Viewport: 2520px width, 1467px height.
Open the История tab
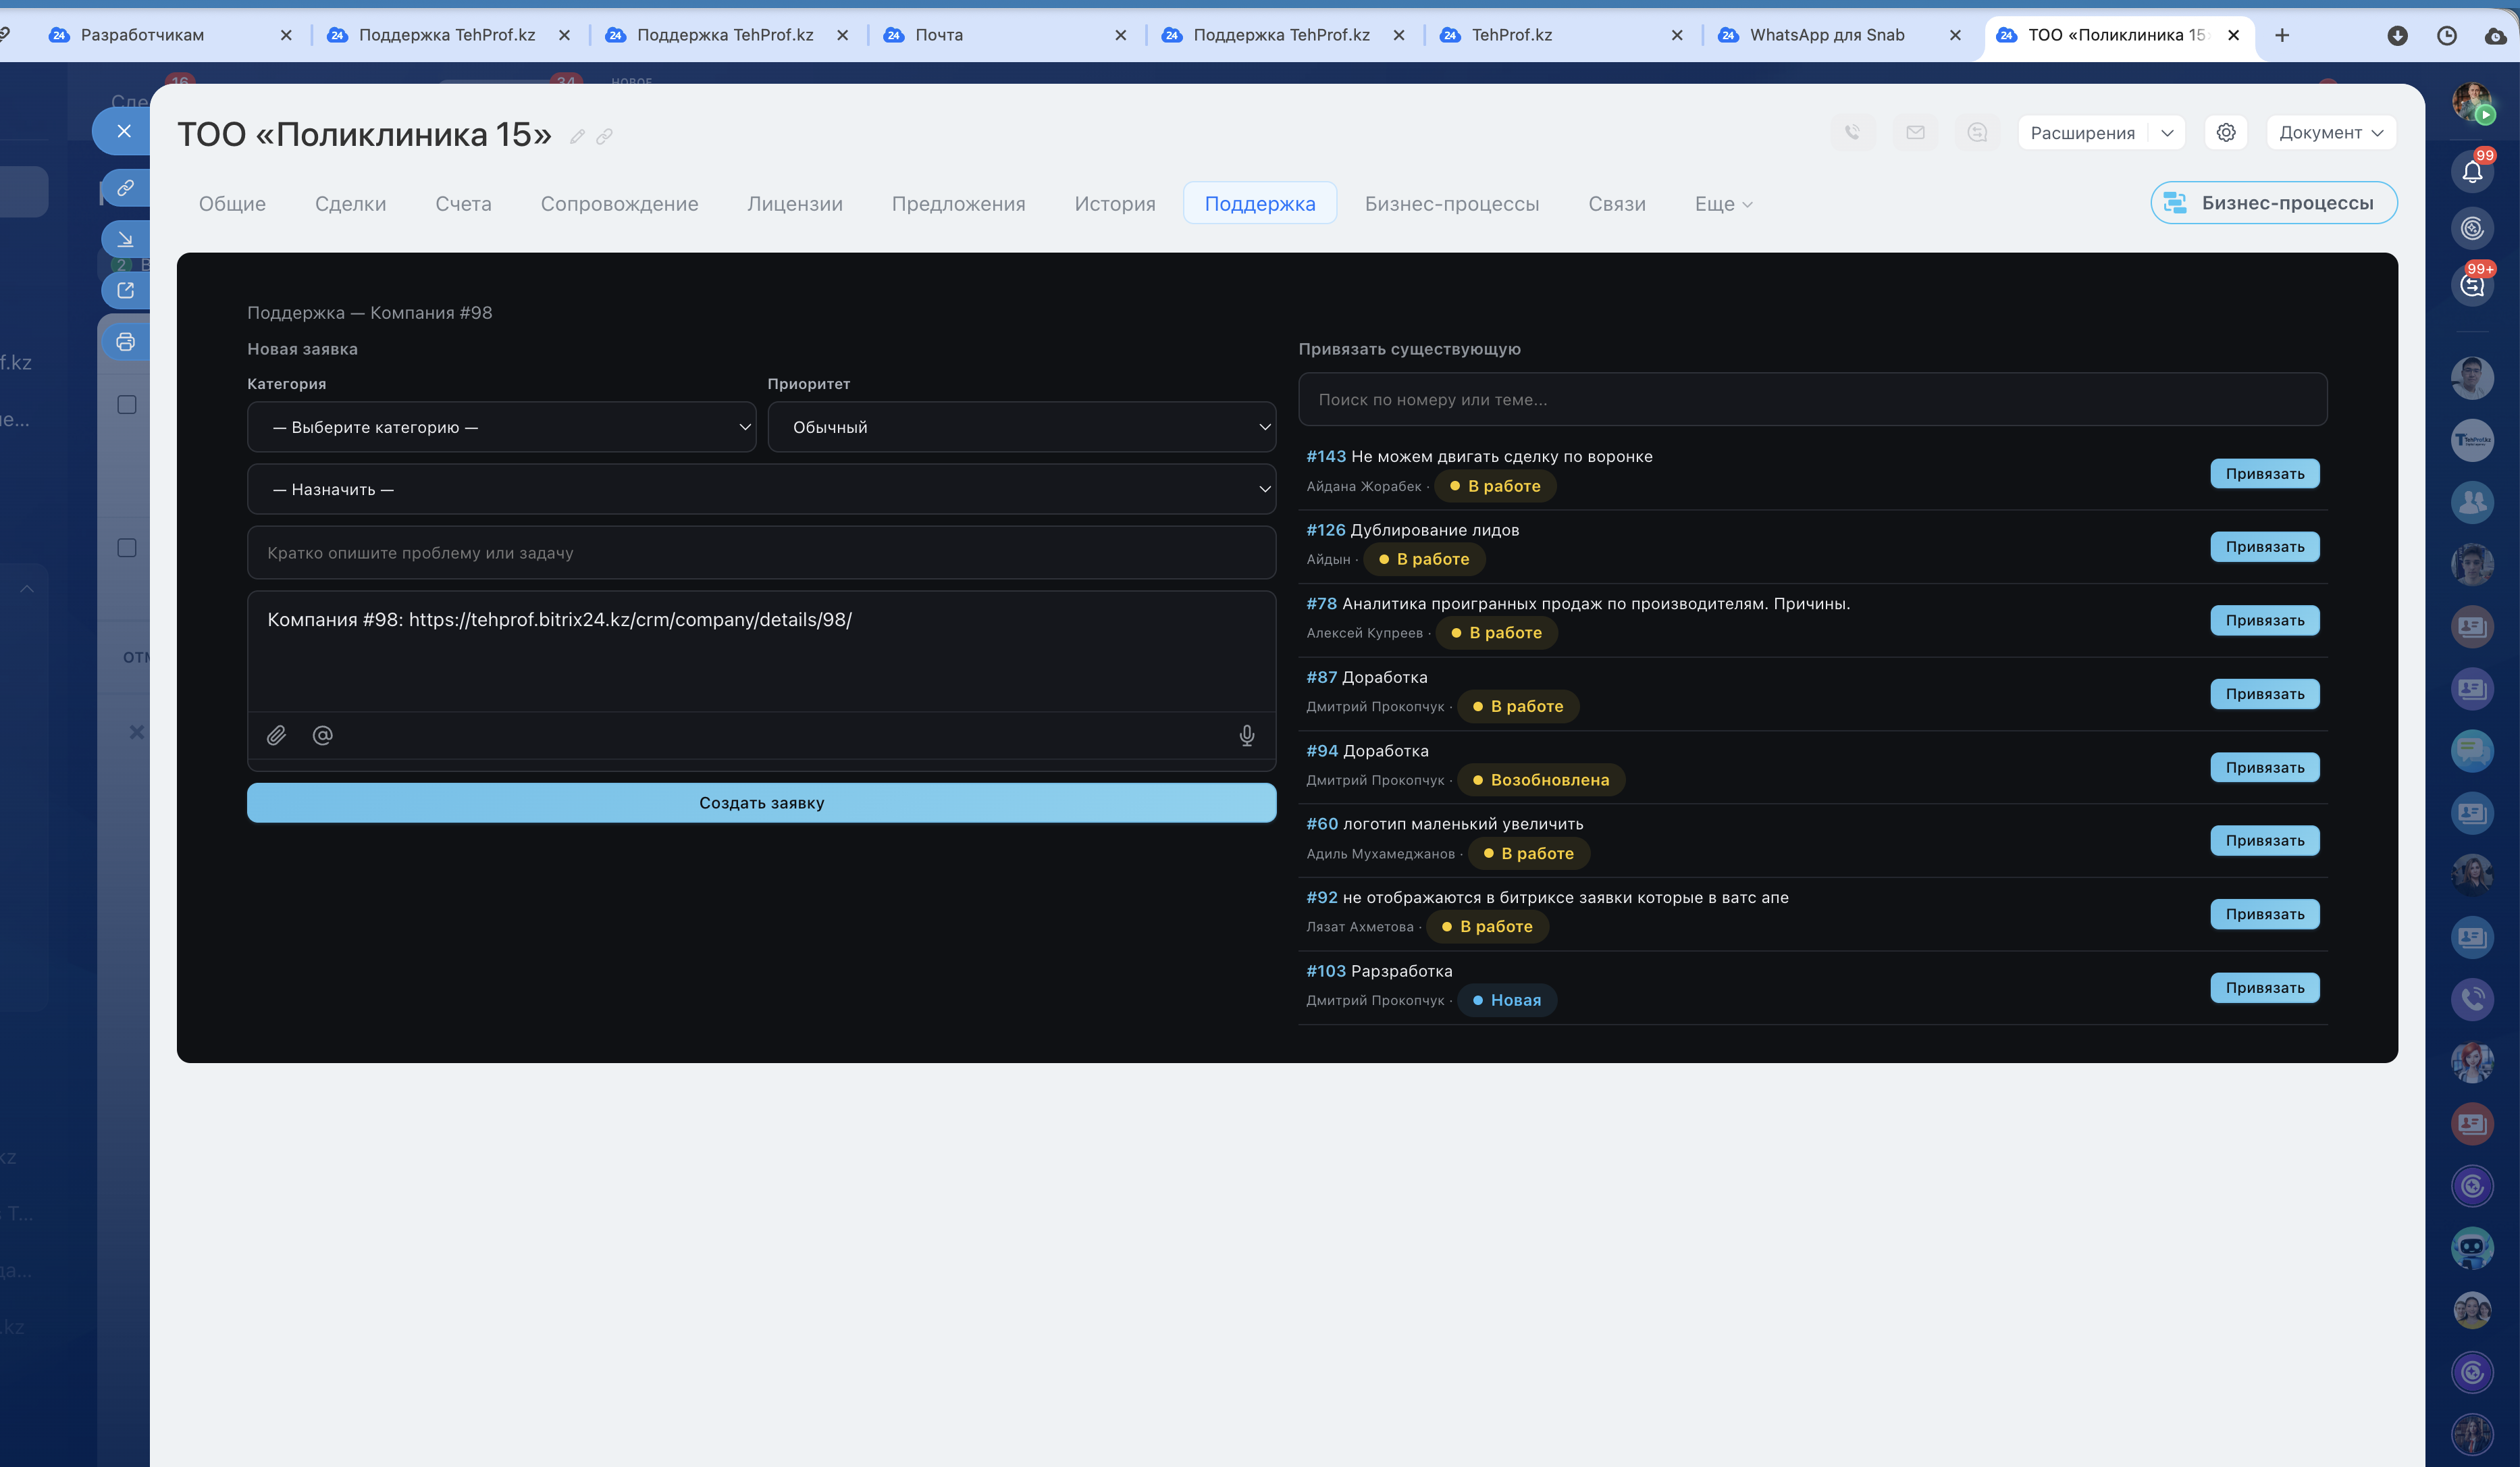(1114, 204)
